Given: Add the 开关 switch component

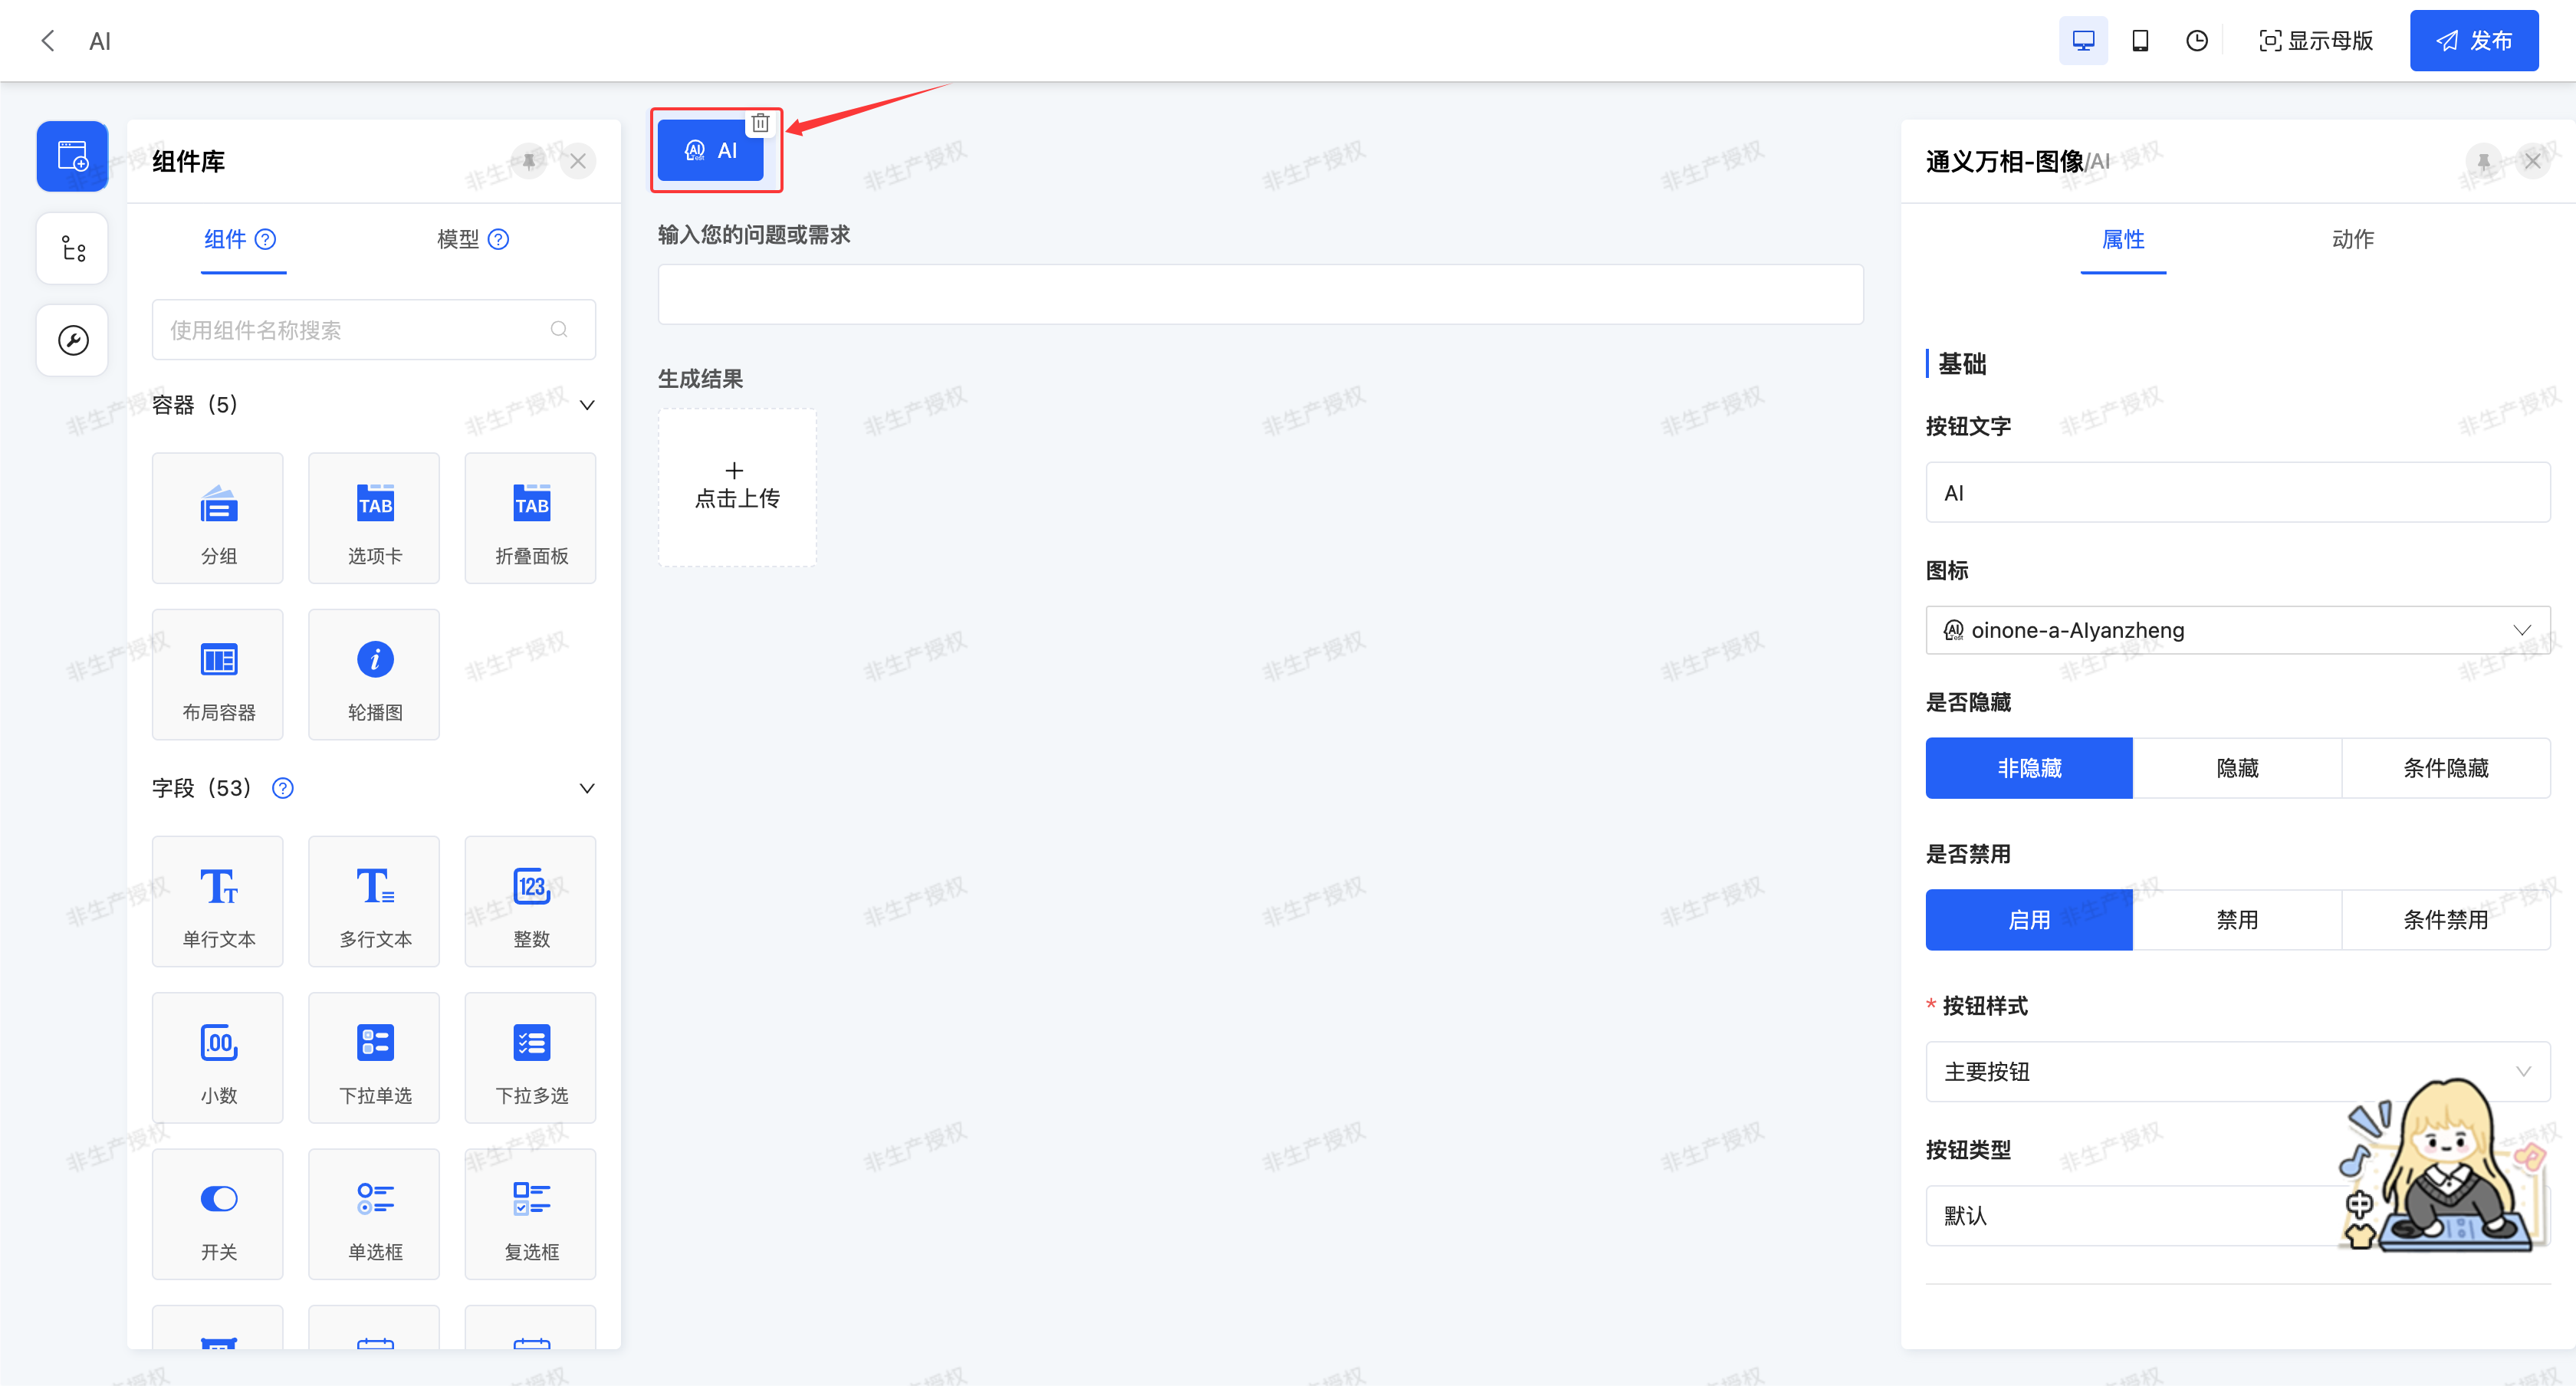Looking at the screenshot, I should click(218, 1213).
